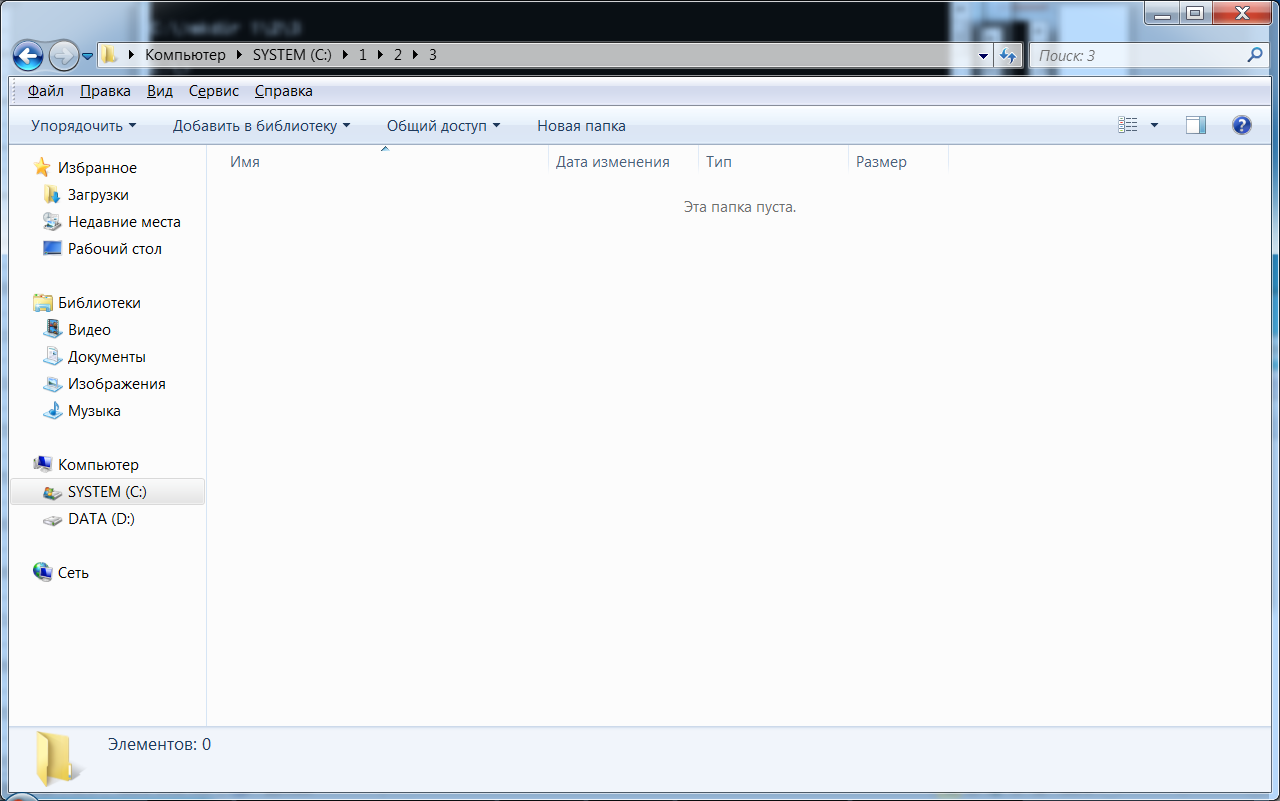The image size is (1280, 801).
Task: Click the search magnifier icon
Action: 1254,55
